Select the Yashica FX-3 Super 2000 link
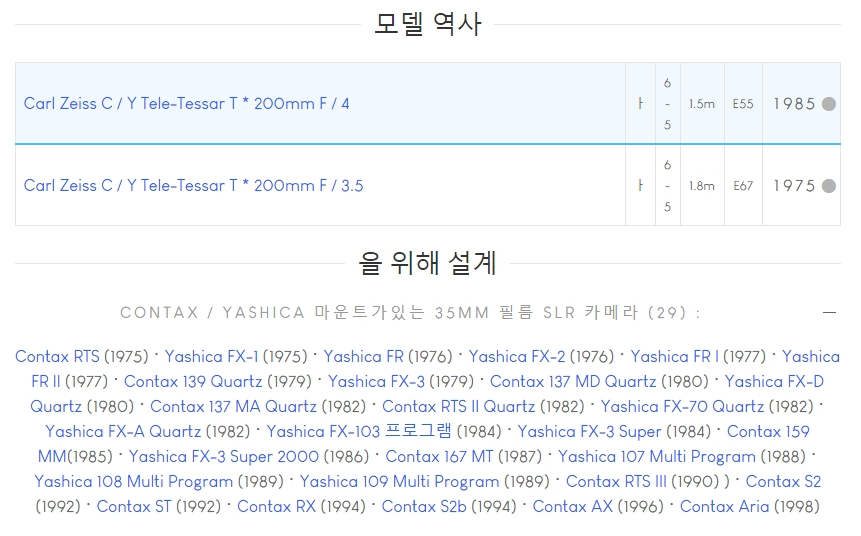This screenshot has height=536, width=861. coord(224,457)
